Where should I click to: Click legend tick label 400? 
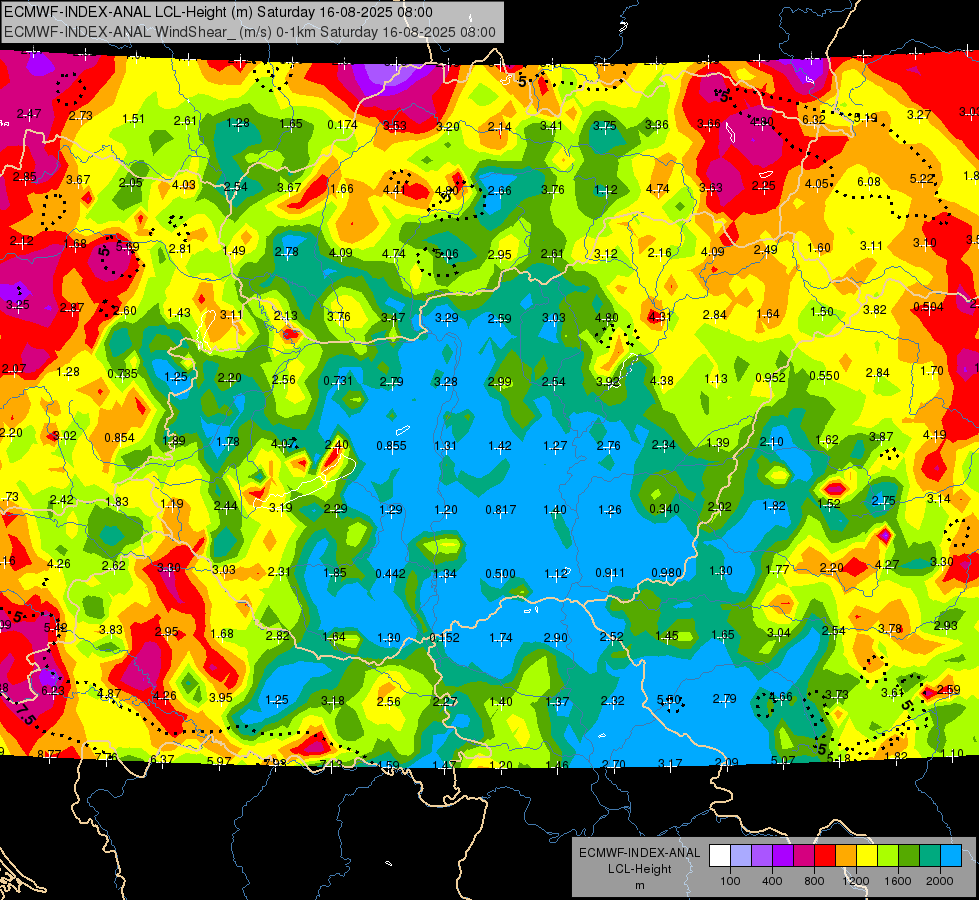coord(772,881)
